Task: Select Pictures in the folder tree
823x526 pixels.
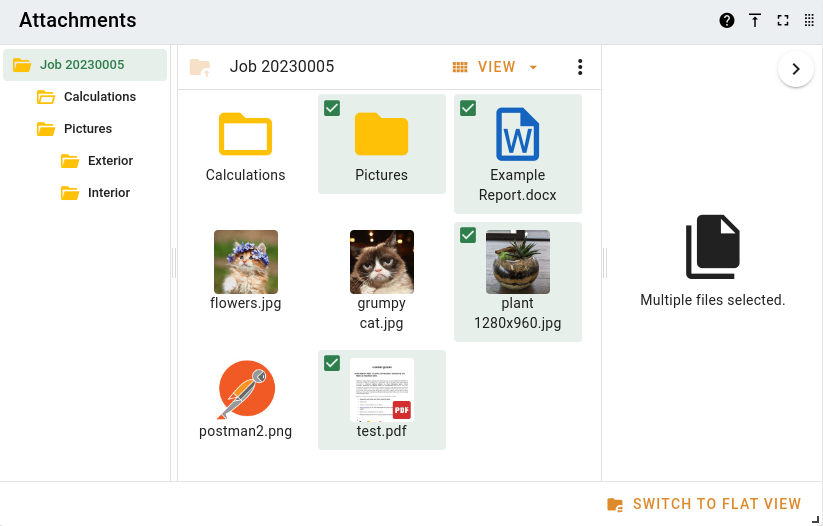Action: point(88,129)
